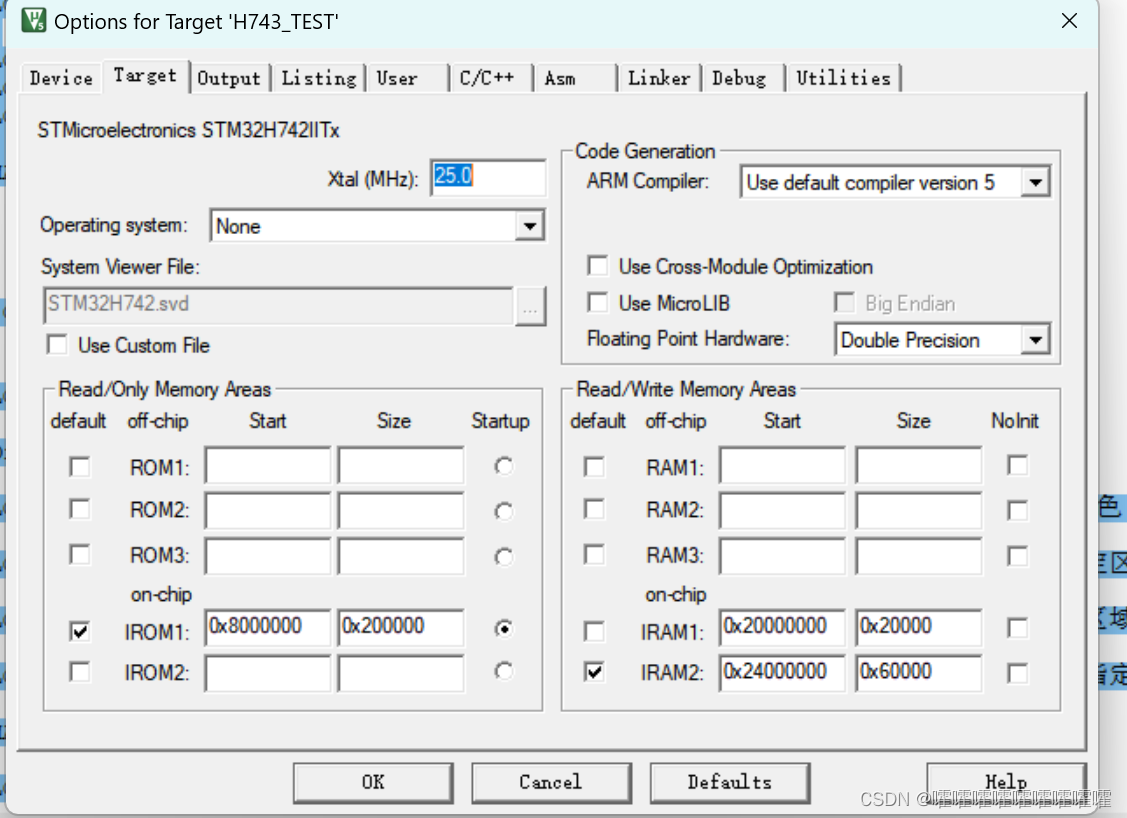Check the ROM3 default checkbox

(80, 555)
